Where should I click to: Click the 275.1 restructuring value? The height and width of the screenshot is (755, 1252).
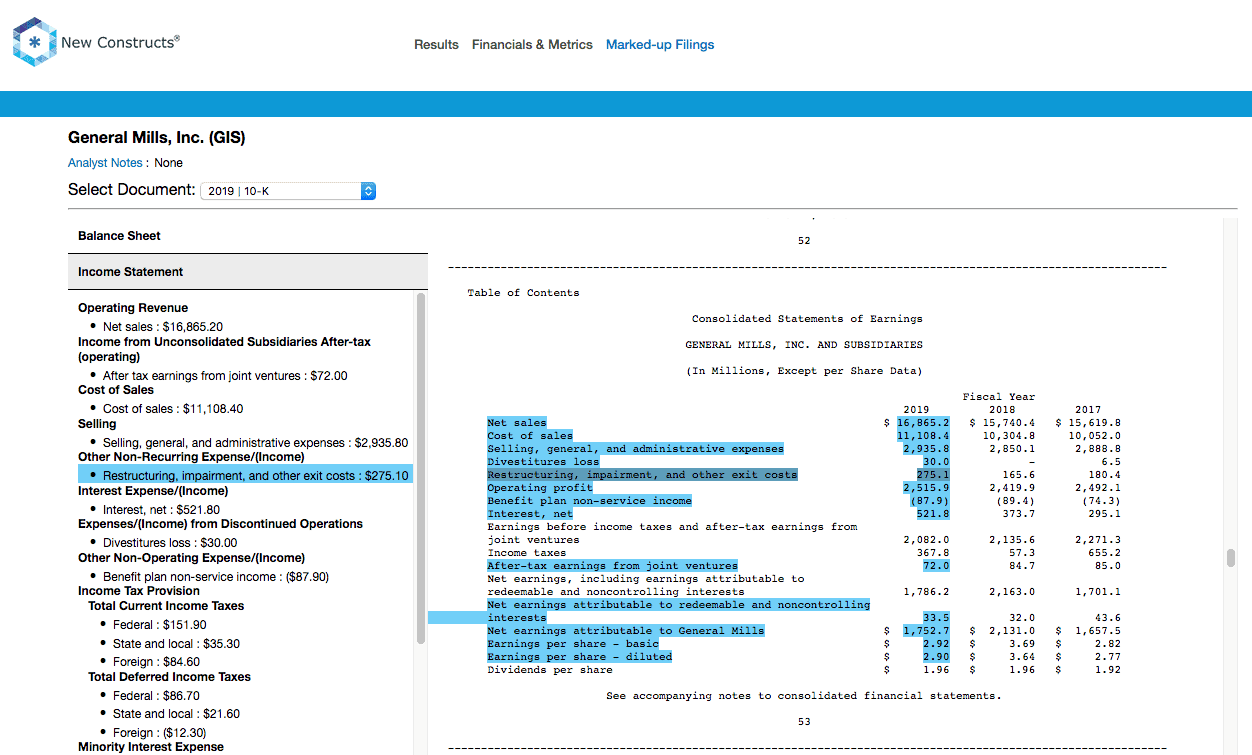click(933, 475)
